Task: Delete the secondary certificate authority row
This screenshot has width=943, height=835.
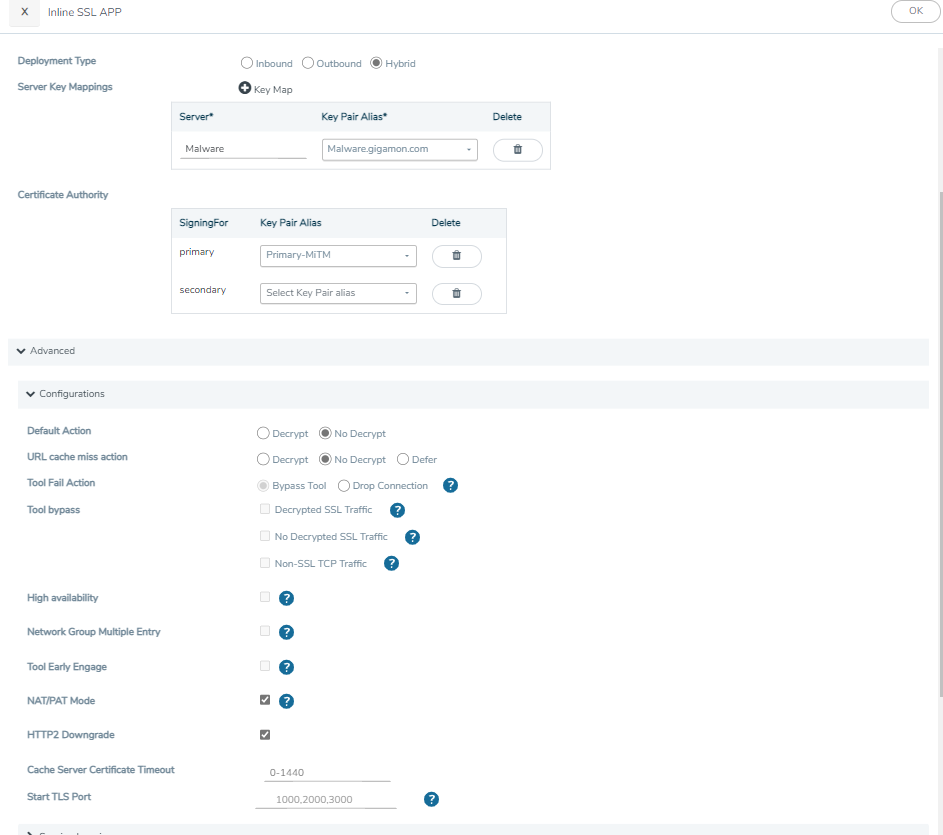Action: pos(456,294)
